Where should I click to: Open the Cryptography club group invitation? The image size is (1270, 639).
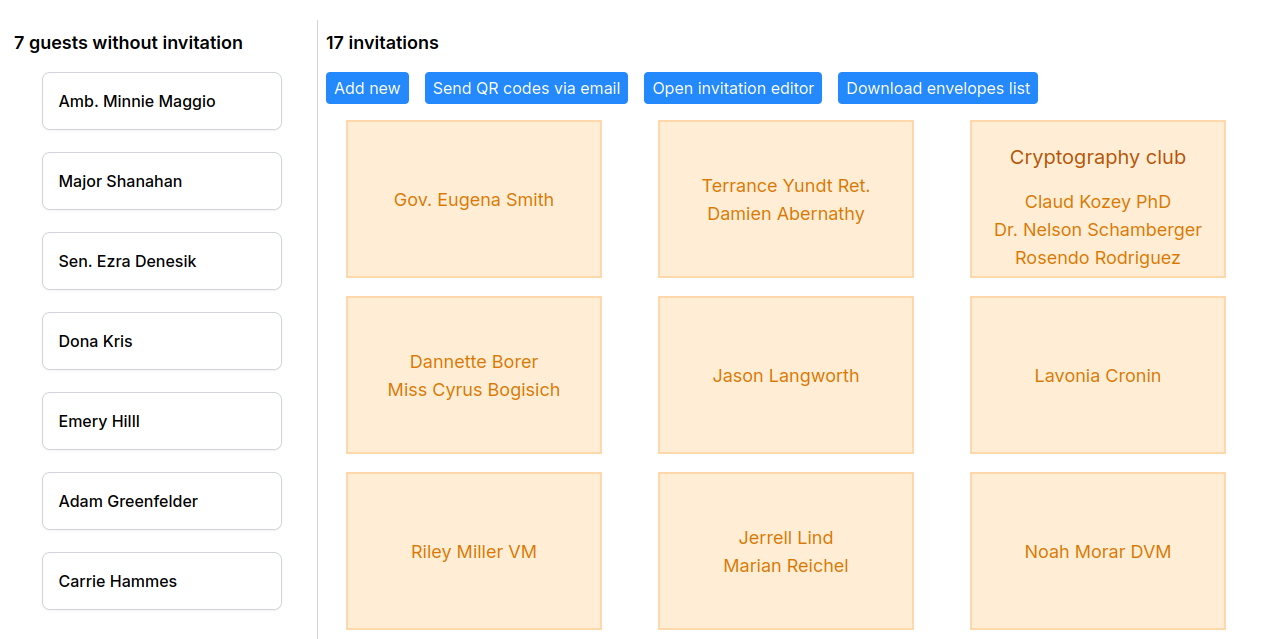[1097, 199]
